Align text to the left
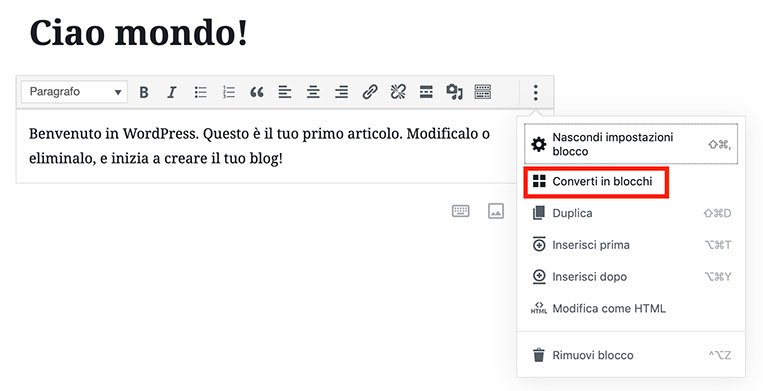 [285, 92]
